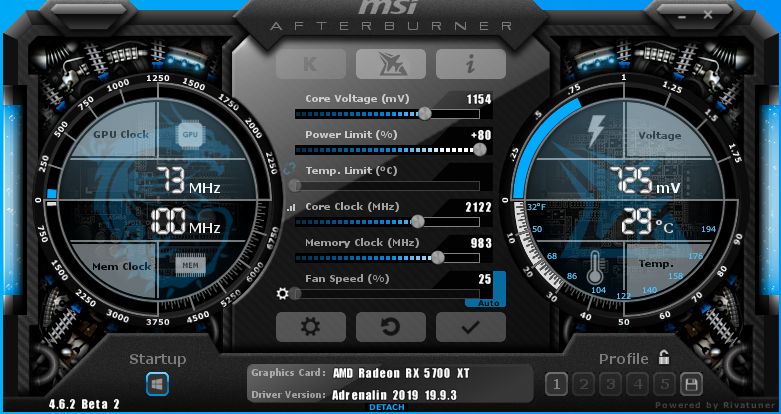The width and height of the screenshot is (781, 414).
Task: Click the fan speed gear icon
Action: (x=282, y=294)
